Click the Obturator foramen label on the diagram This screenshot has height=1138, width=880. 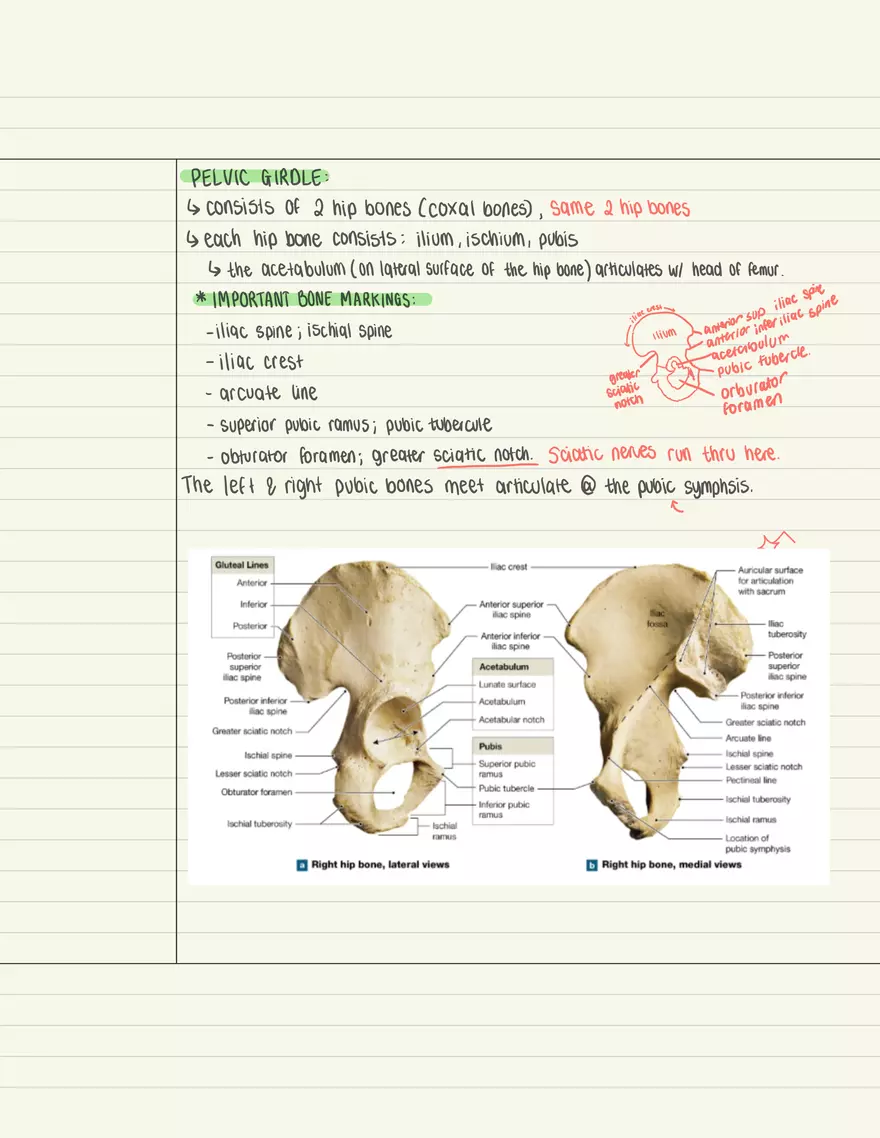[x=257, y=791]
